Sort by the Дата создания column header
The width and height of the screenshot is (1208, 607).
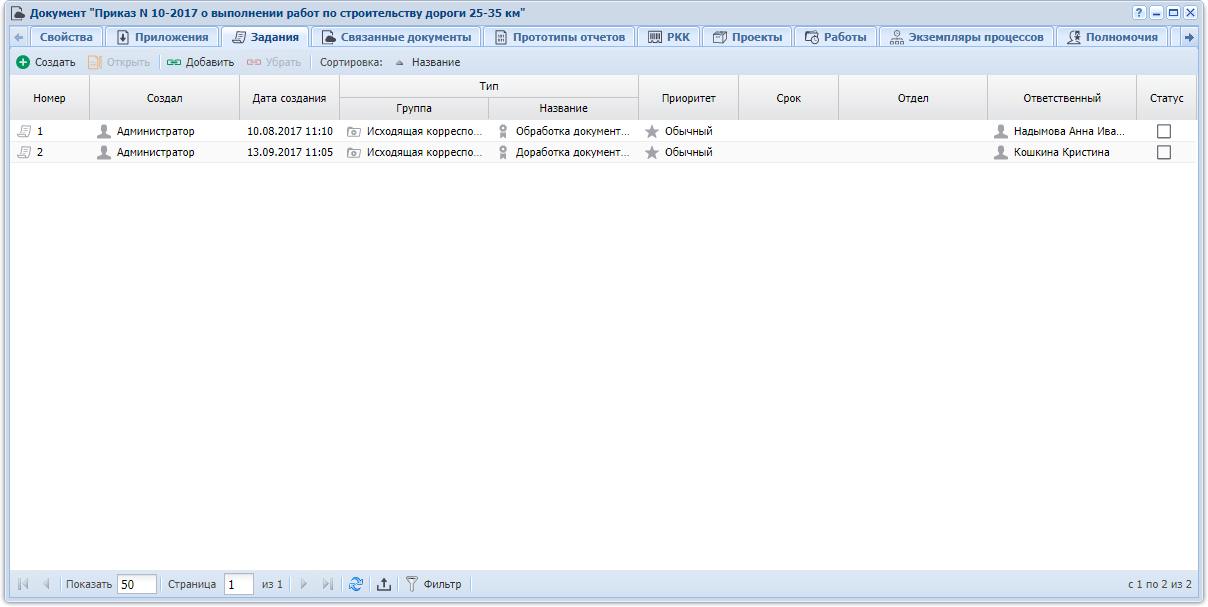pyautogui.click(x=289, y=98)
